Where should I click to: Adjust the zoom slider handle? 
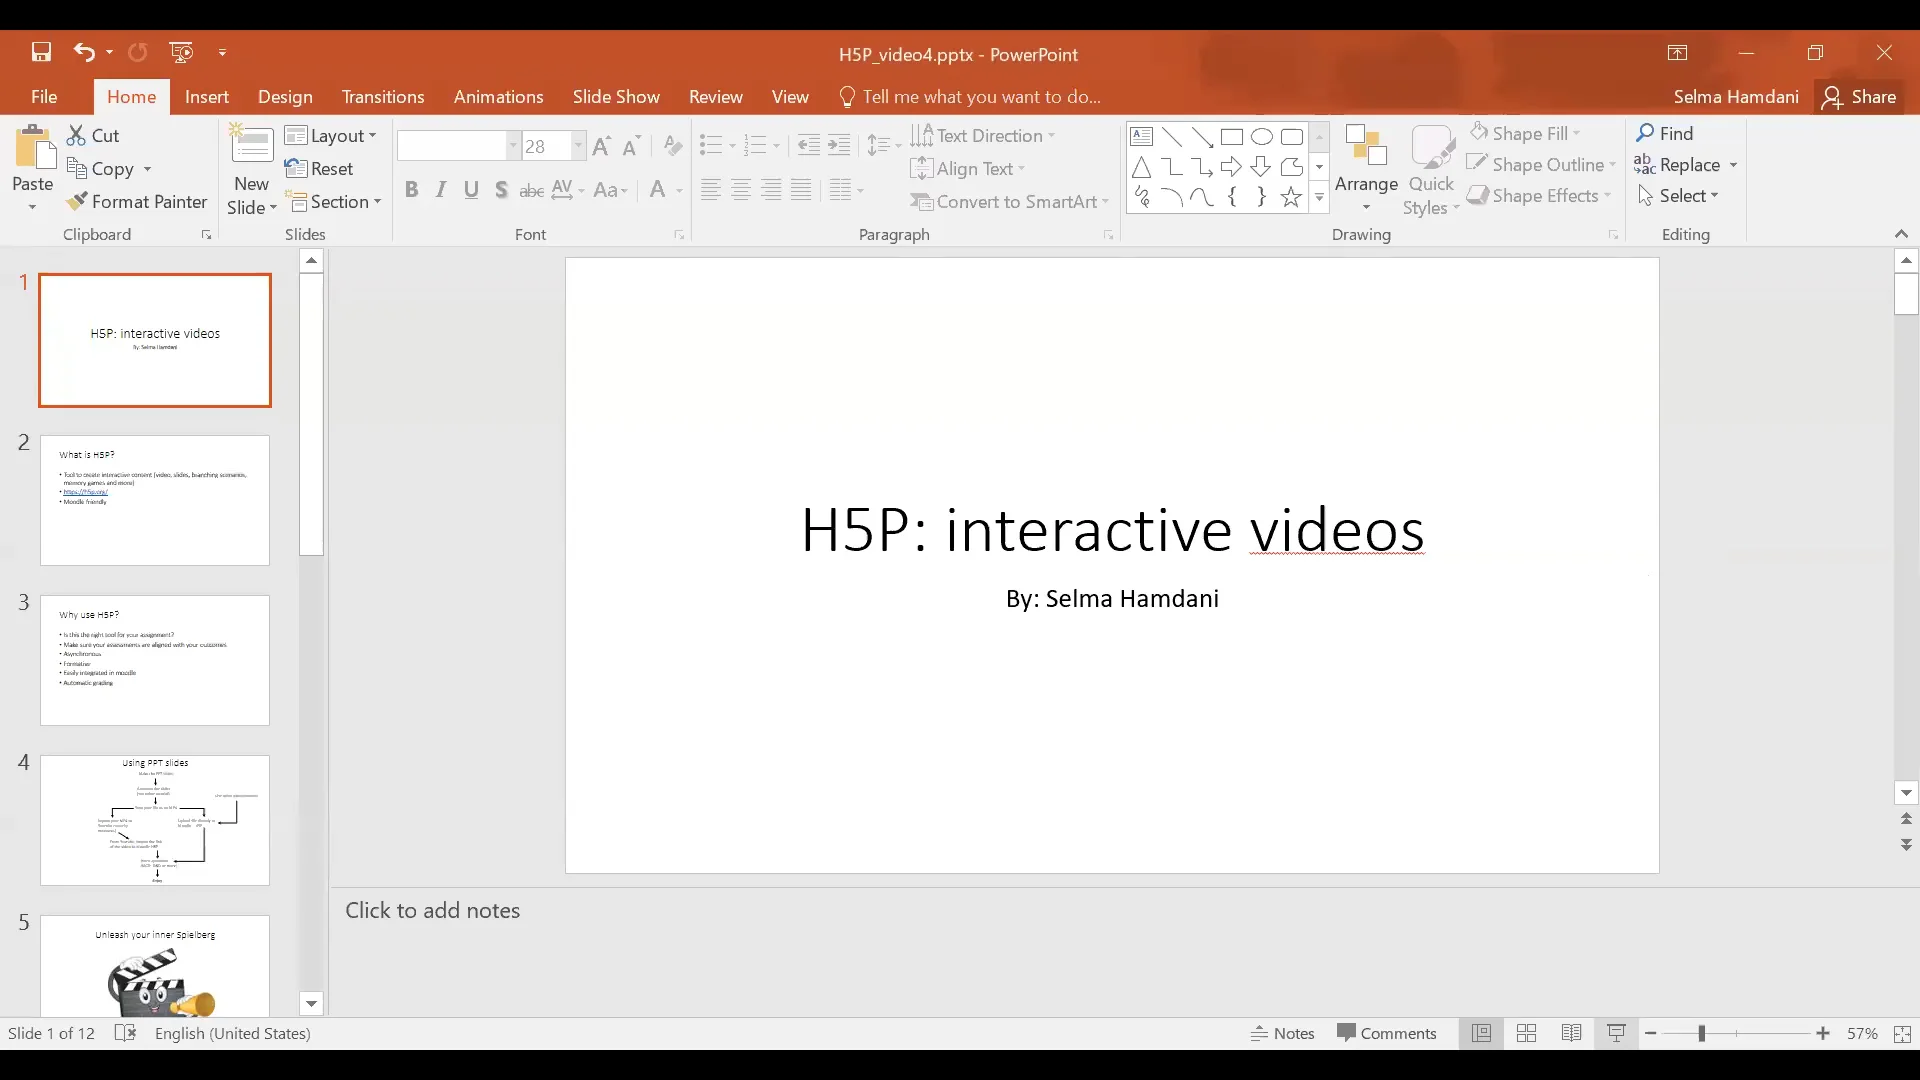point(1701,1033)
